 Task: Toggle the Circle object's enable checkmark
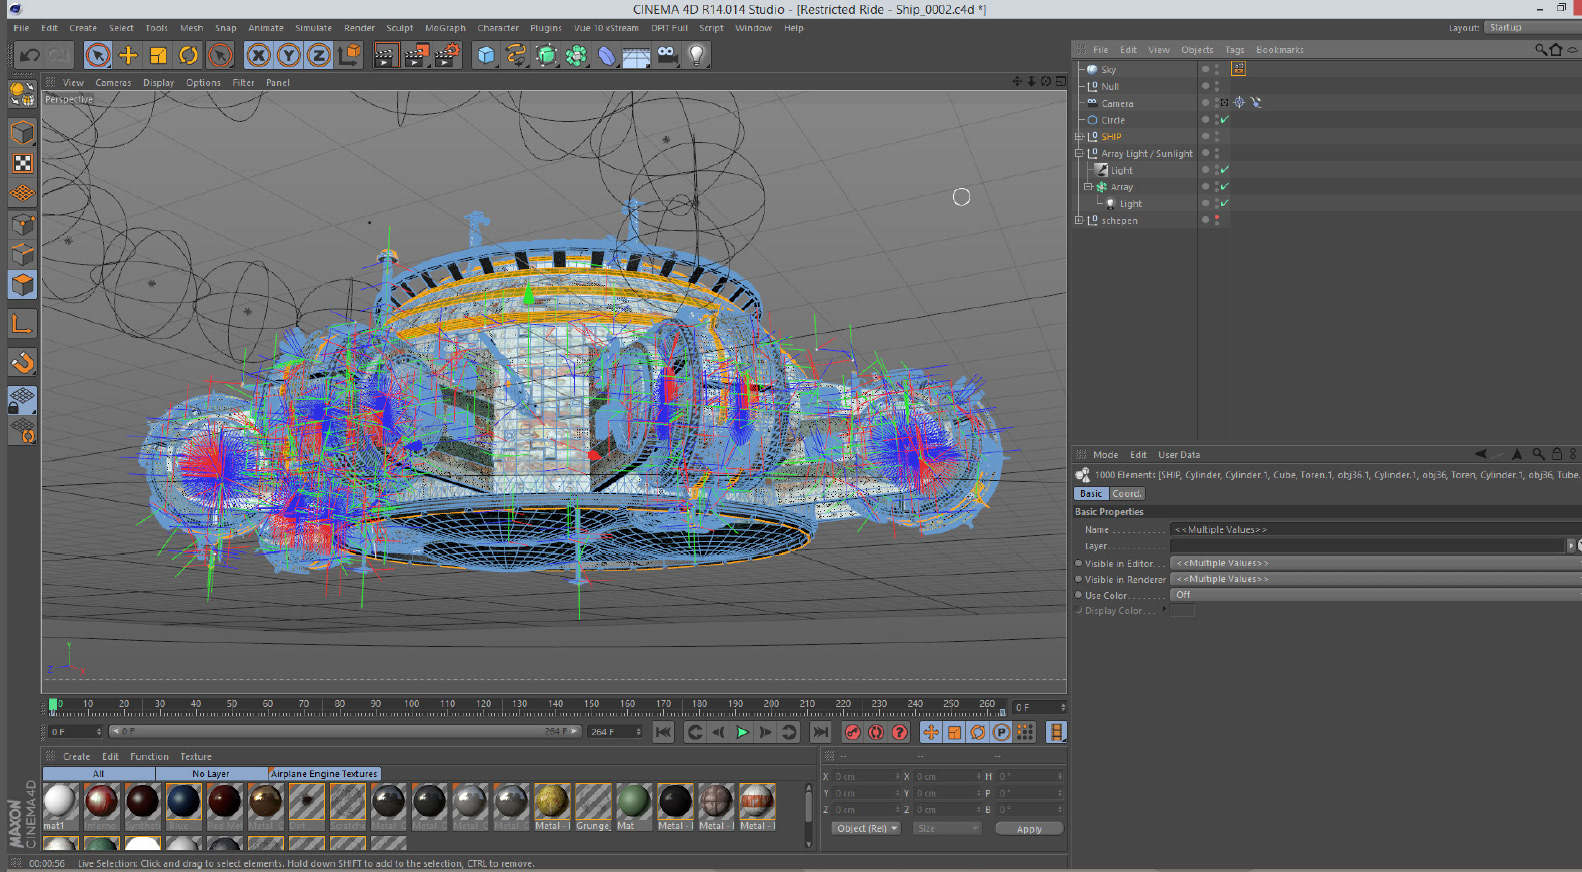(1225, 120)
